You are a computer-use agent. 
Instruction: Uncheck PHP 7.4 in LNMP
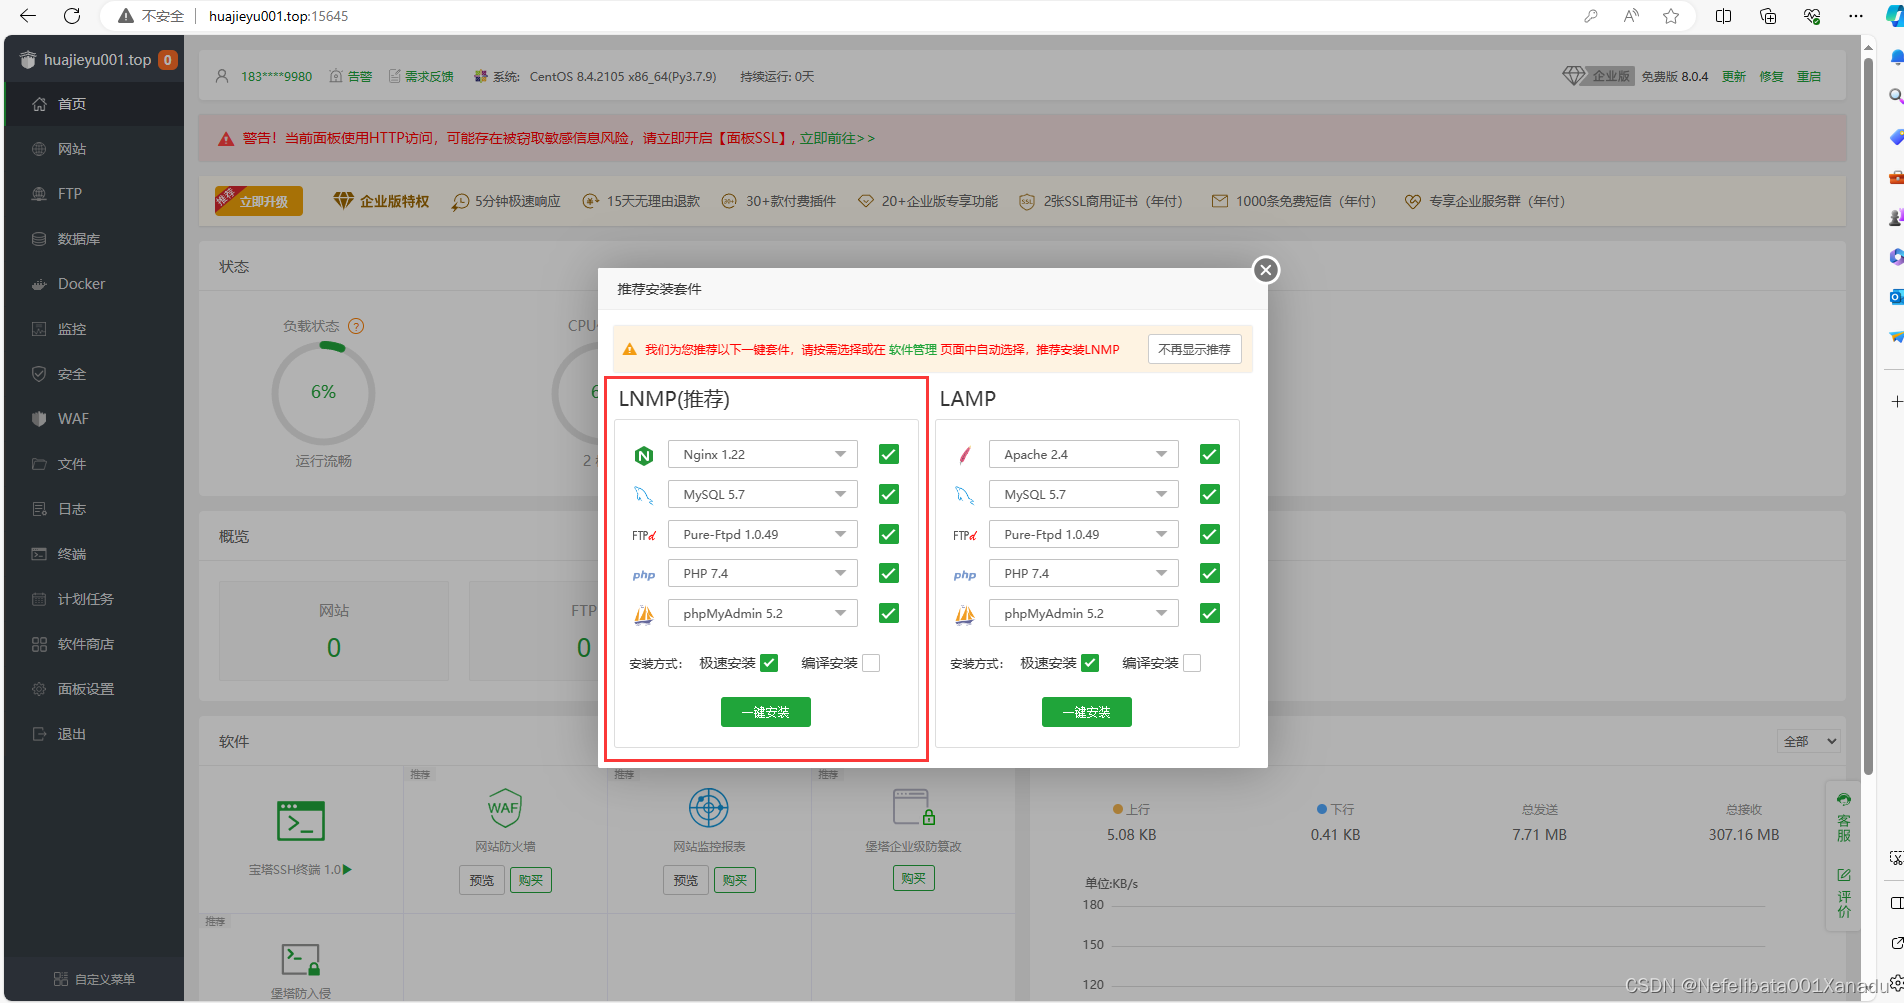[x=888, y=573]
